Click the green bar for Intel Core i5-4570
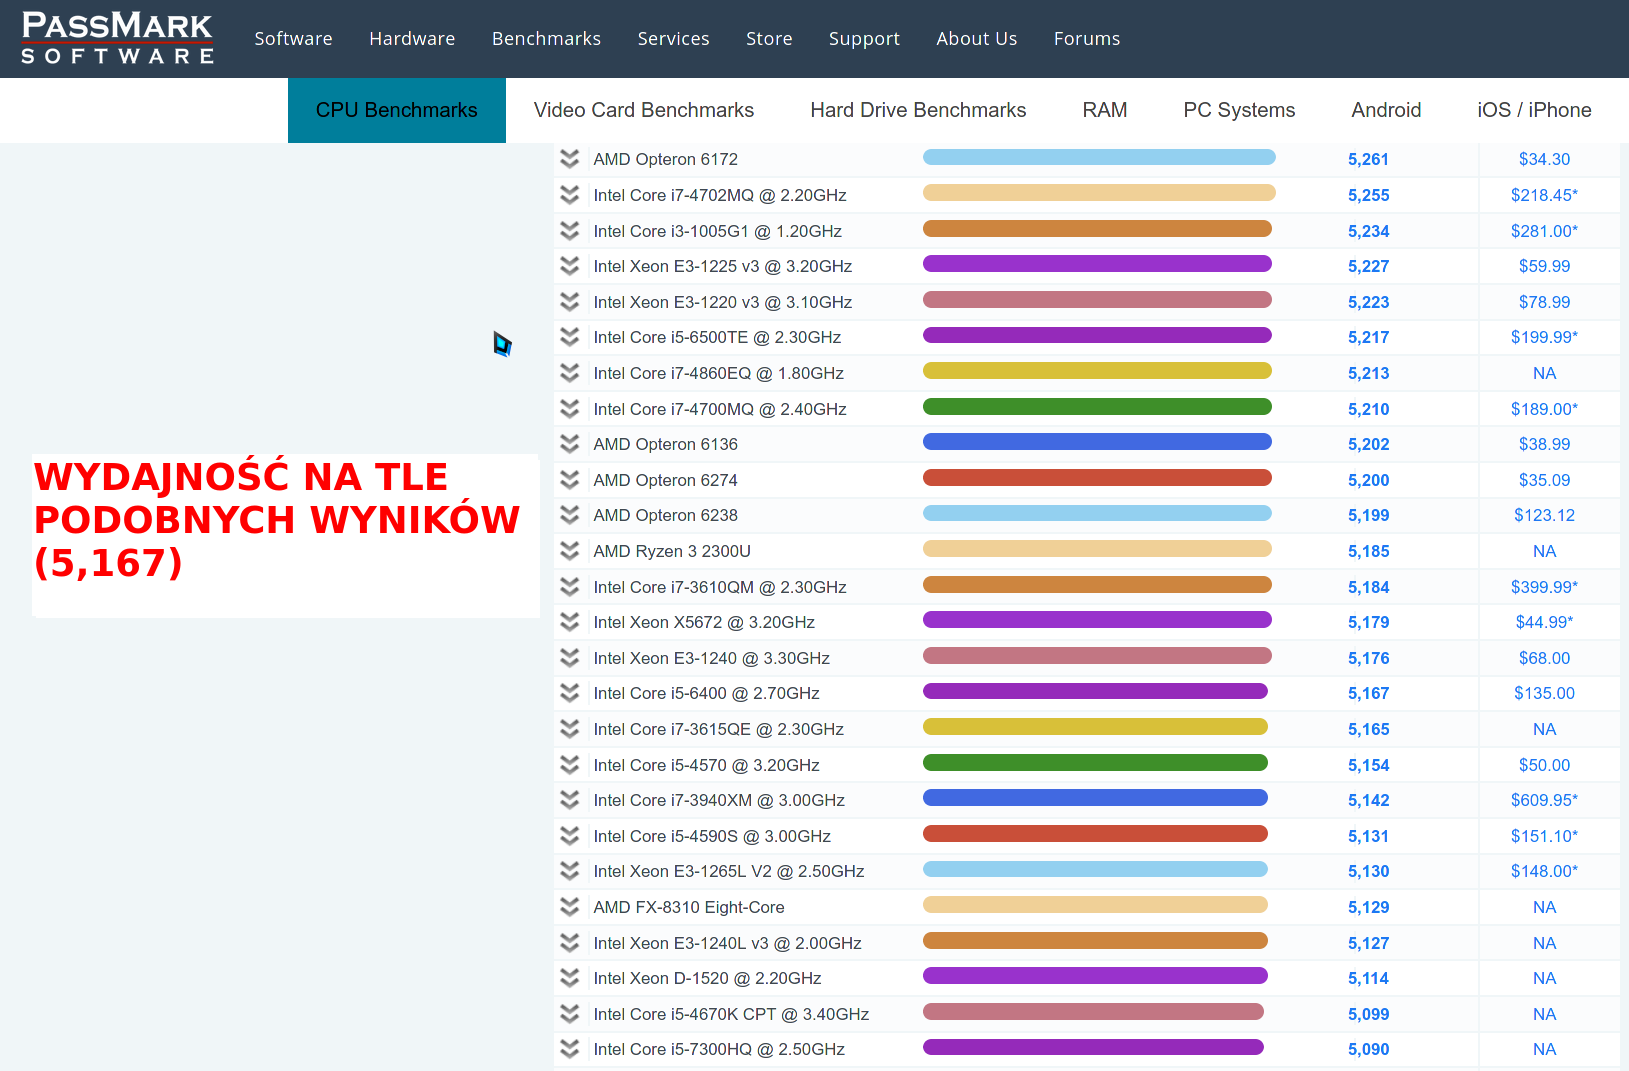1629x1071 pixels. (x=1095, y=763)
